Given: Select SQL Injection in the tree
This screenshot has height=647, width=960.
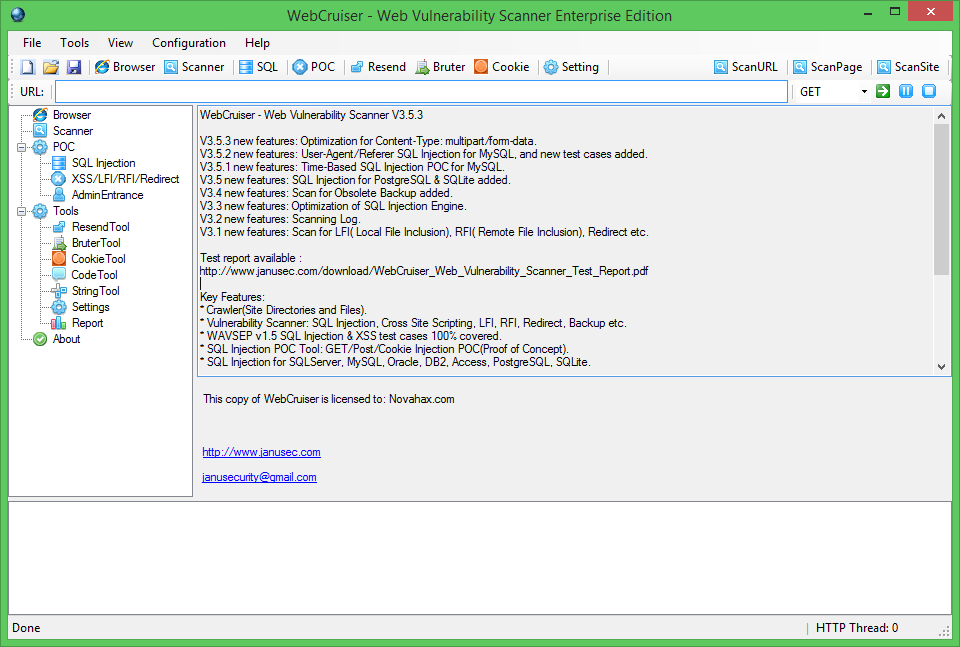Looking at the screenshot, I should click(103, 163).
